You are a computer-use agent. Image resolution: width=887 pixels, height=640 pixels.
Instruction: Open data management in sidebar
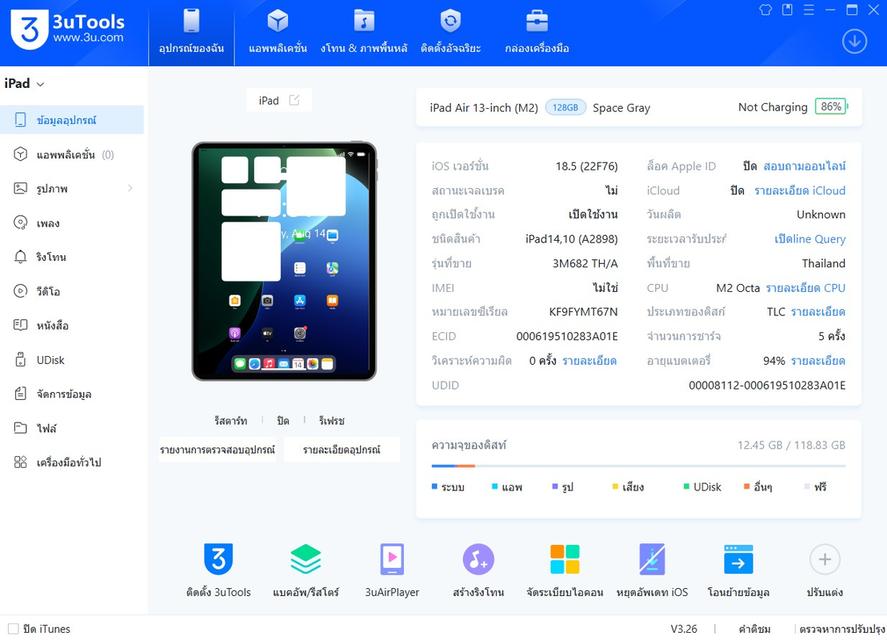[x=72, y=394]
